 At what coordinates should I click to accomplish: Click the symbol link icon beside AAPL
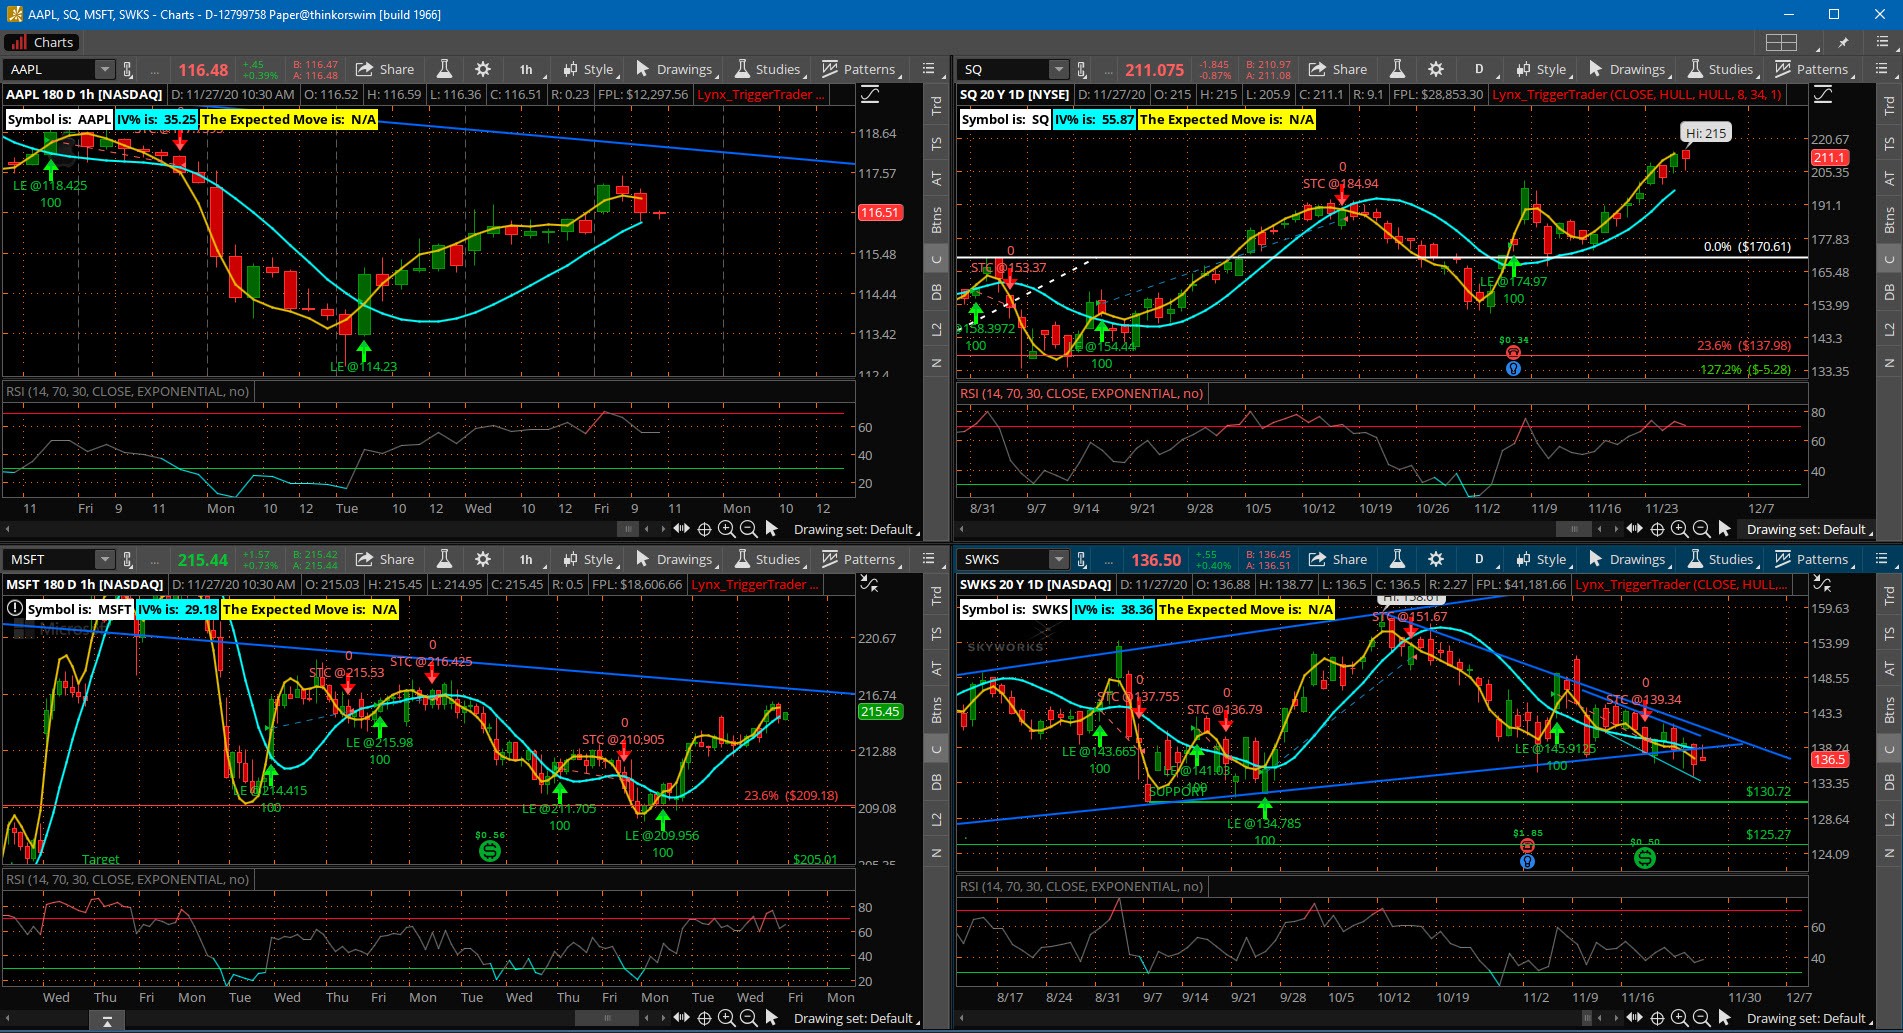click(x=128, y=69)
